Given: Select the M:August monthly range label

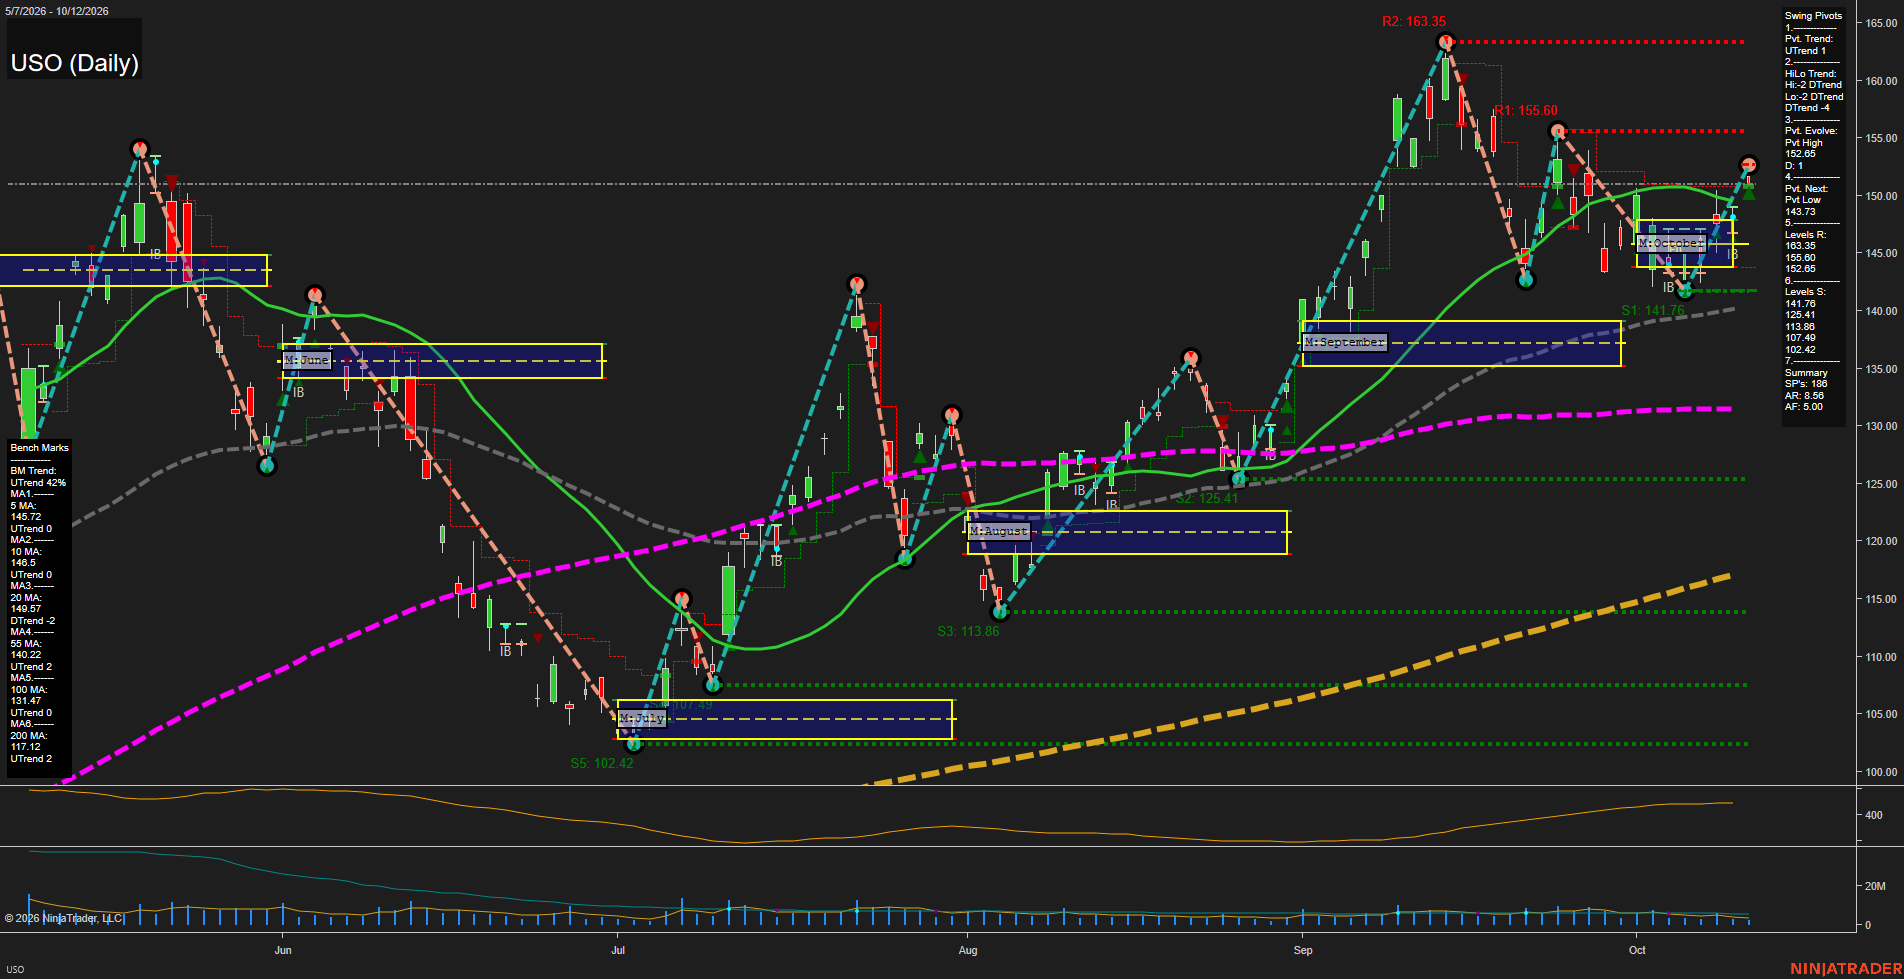Looking at the screenshot, I should (x=998, y=531).
